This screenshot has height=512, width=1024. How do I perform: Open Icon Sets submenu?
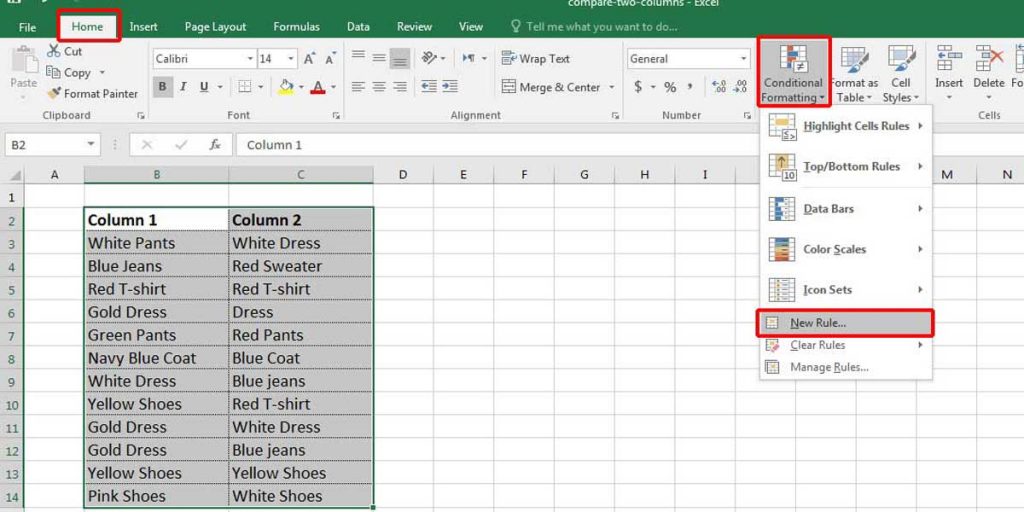pyautogui.click(x=846, y=290)
